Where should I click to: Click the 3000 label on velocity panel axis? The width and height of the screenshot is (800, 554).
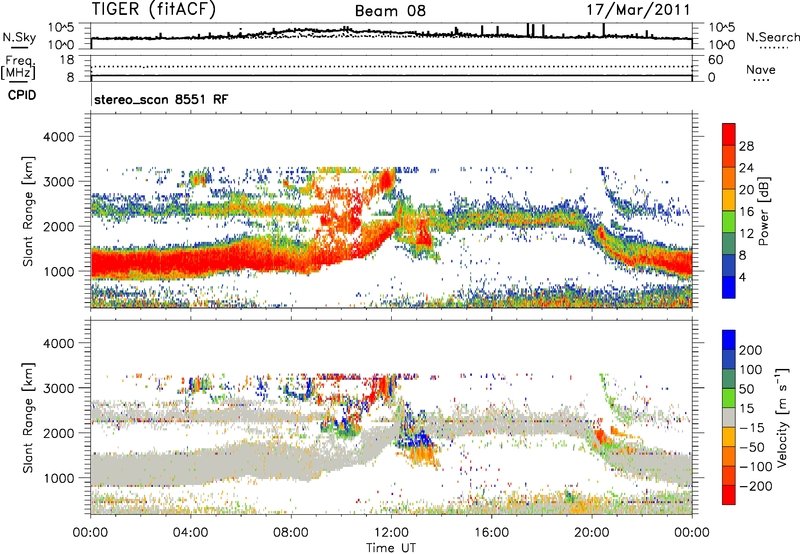click(59, 388)
